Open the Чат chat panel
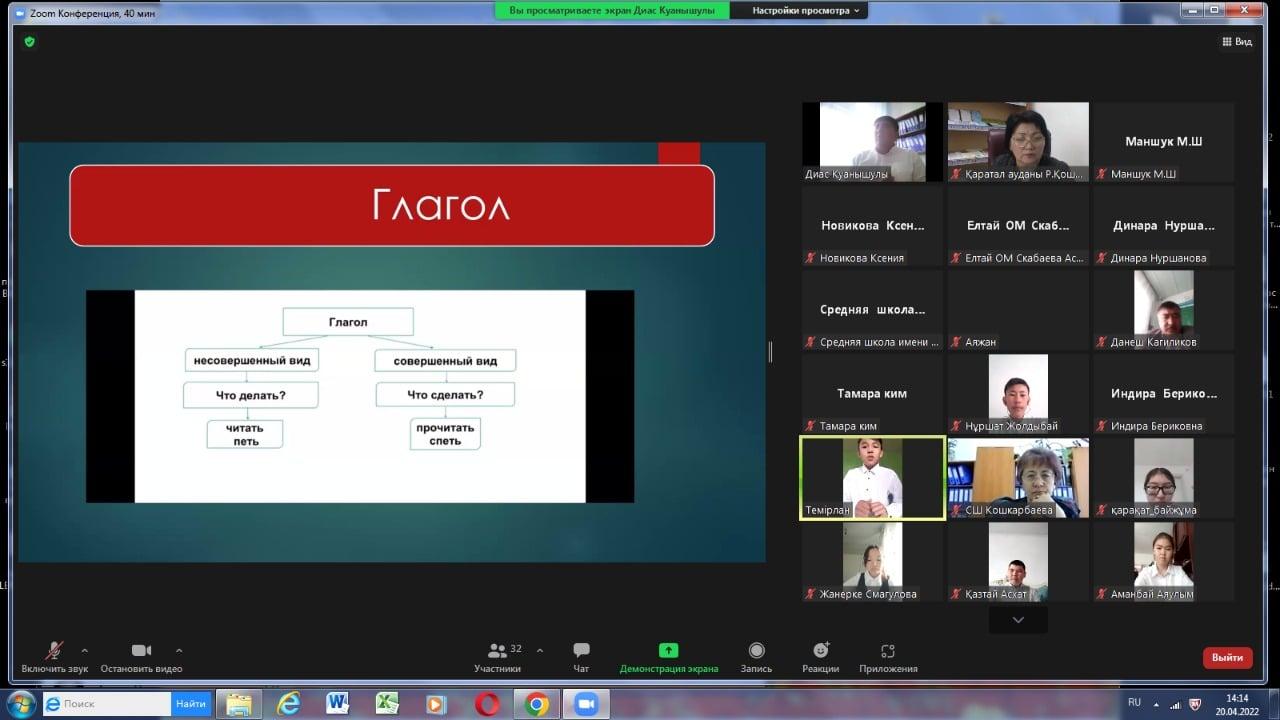The image size is (1280, 720). [x=581, y=656]
